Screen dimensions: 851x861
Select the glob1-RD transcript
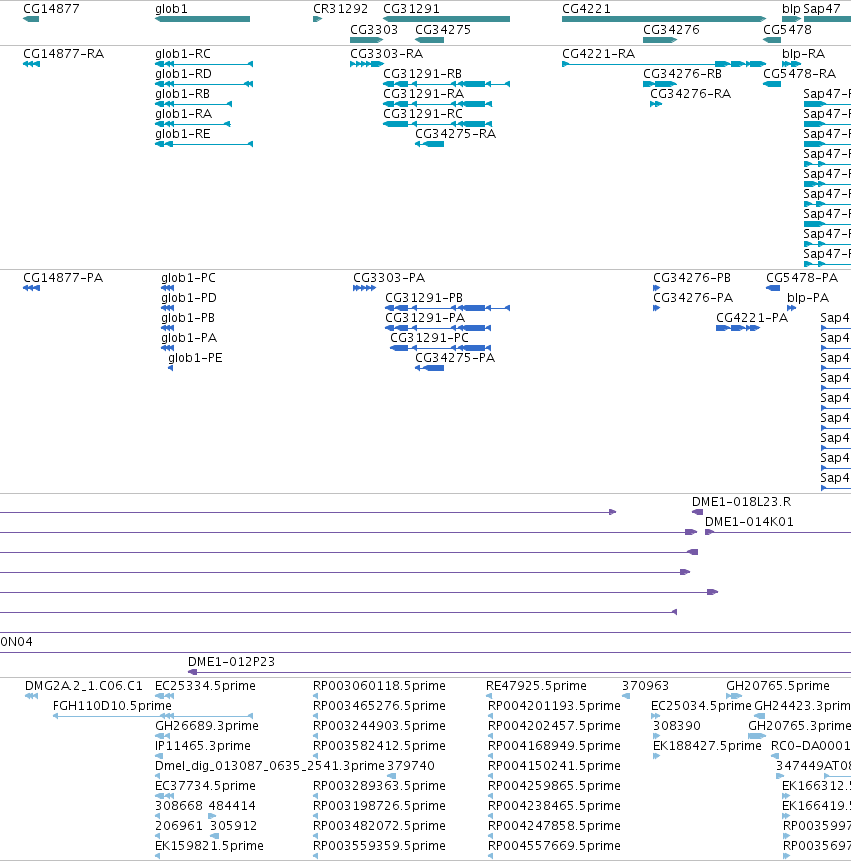coord(204,84)
